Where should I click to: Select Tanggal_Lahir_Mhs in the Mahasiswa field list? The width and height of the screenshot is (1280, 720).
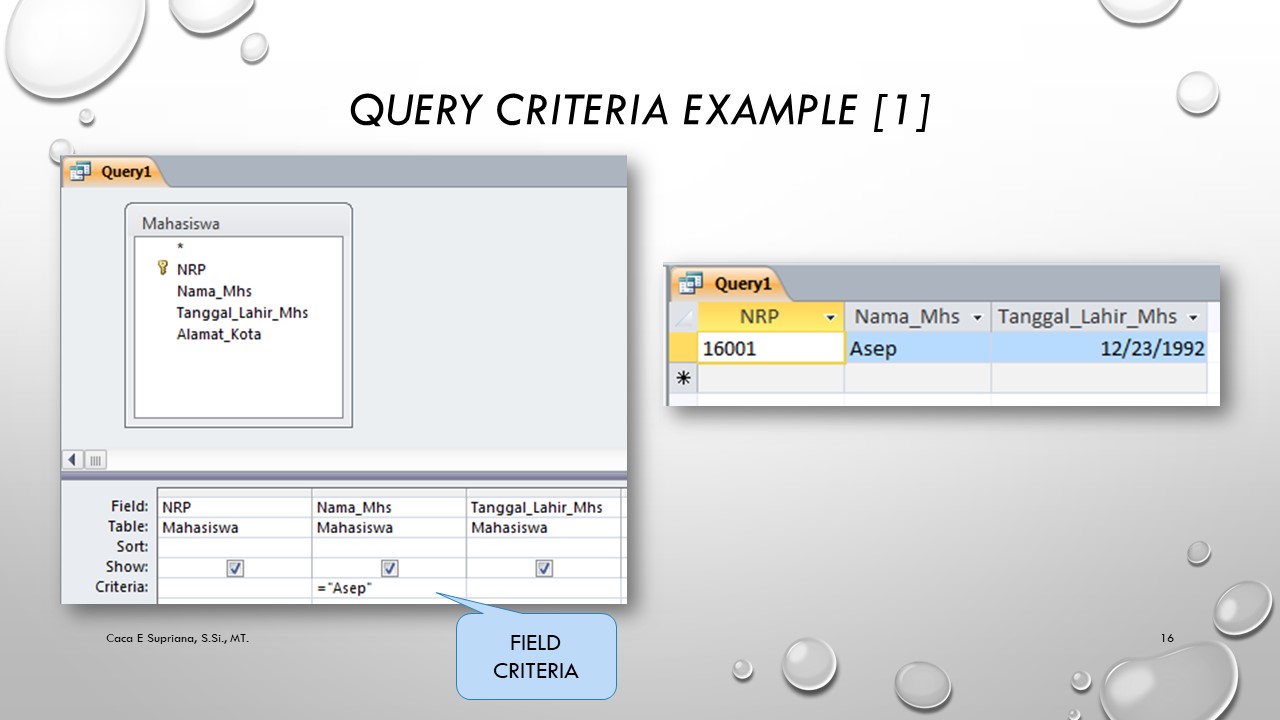242,313
